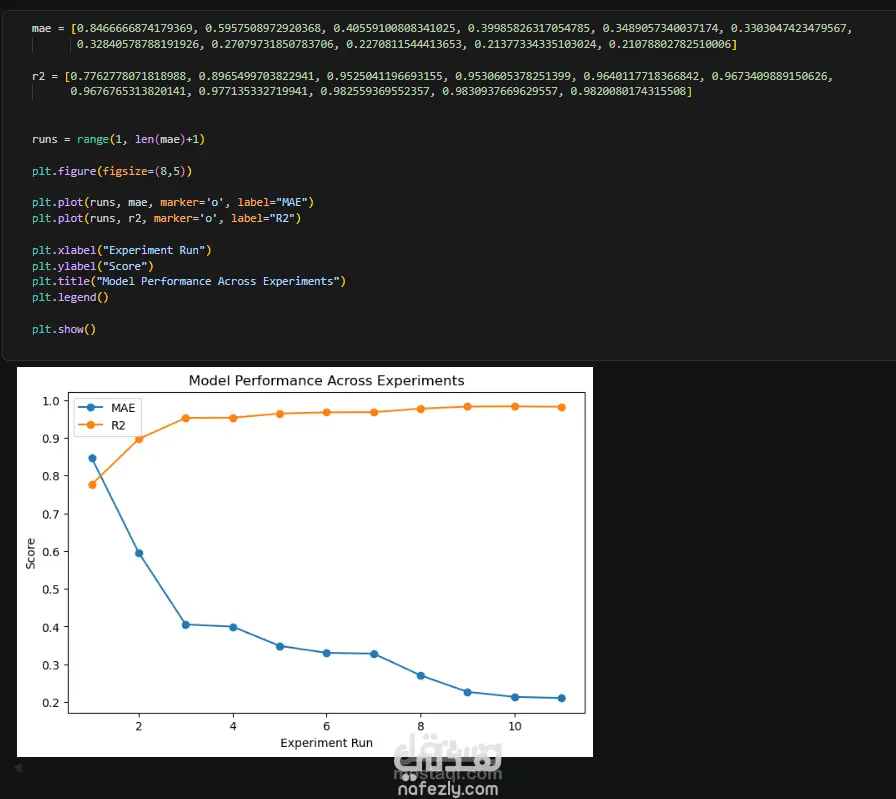This screenshot has height=799, width=896.
Task: Click the plt.plot line with label "R2"
Action: [166, 218]
